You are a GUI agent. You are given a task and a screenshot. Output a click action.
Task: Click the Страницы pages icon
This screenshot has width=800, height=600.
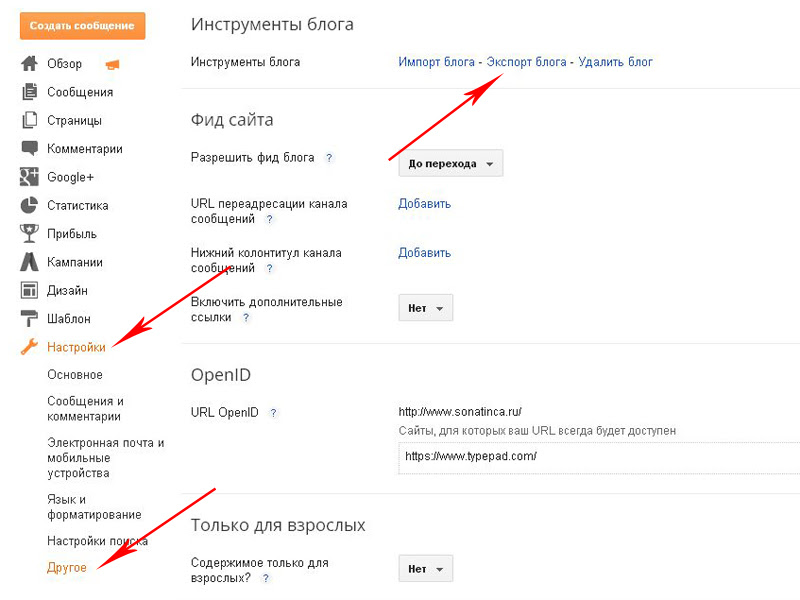pyautogui.click(x=30, y=120)
